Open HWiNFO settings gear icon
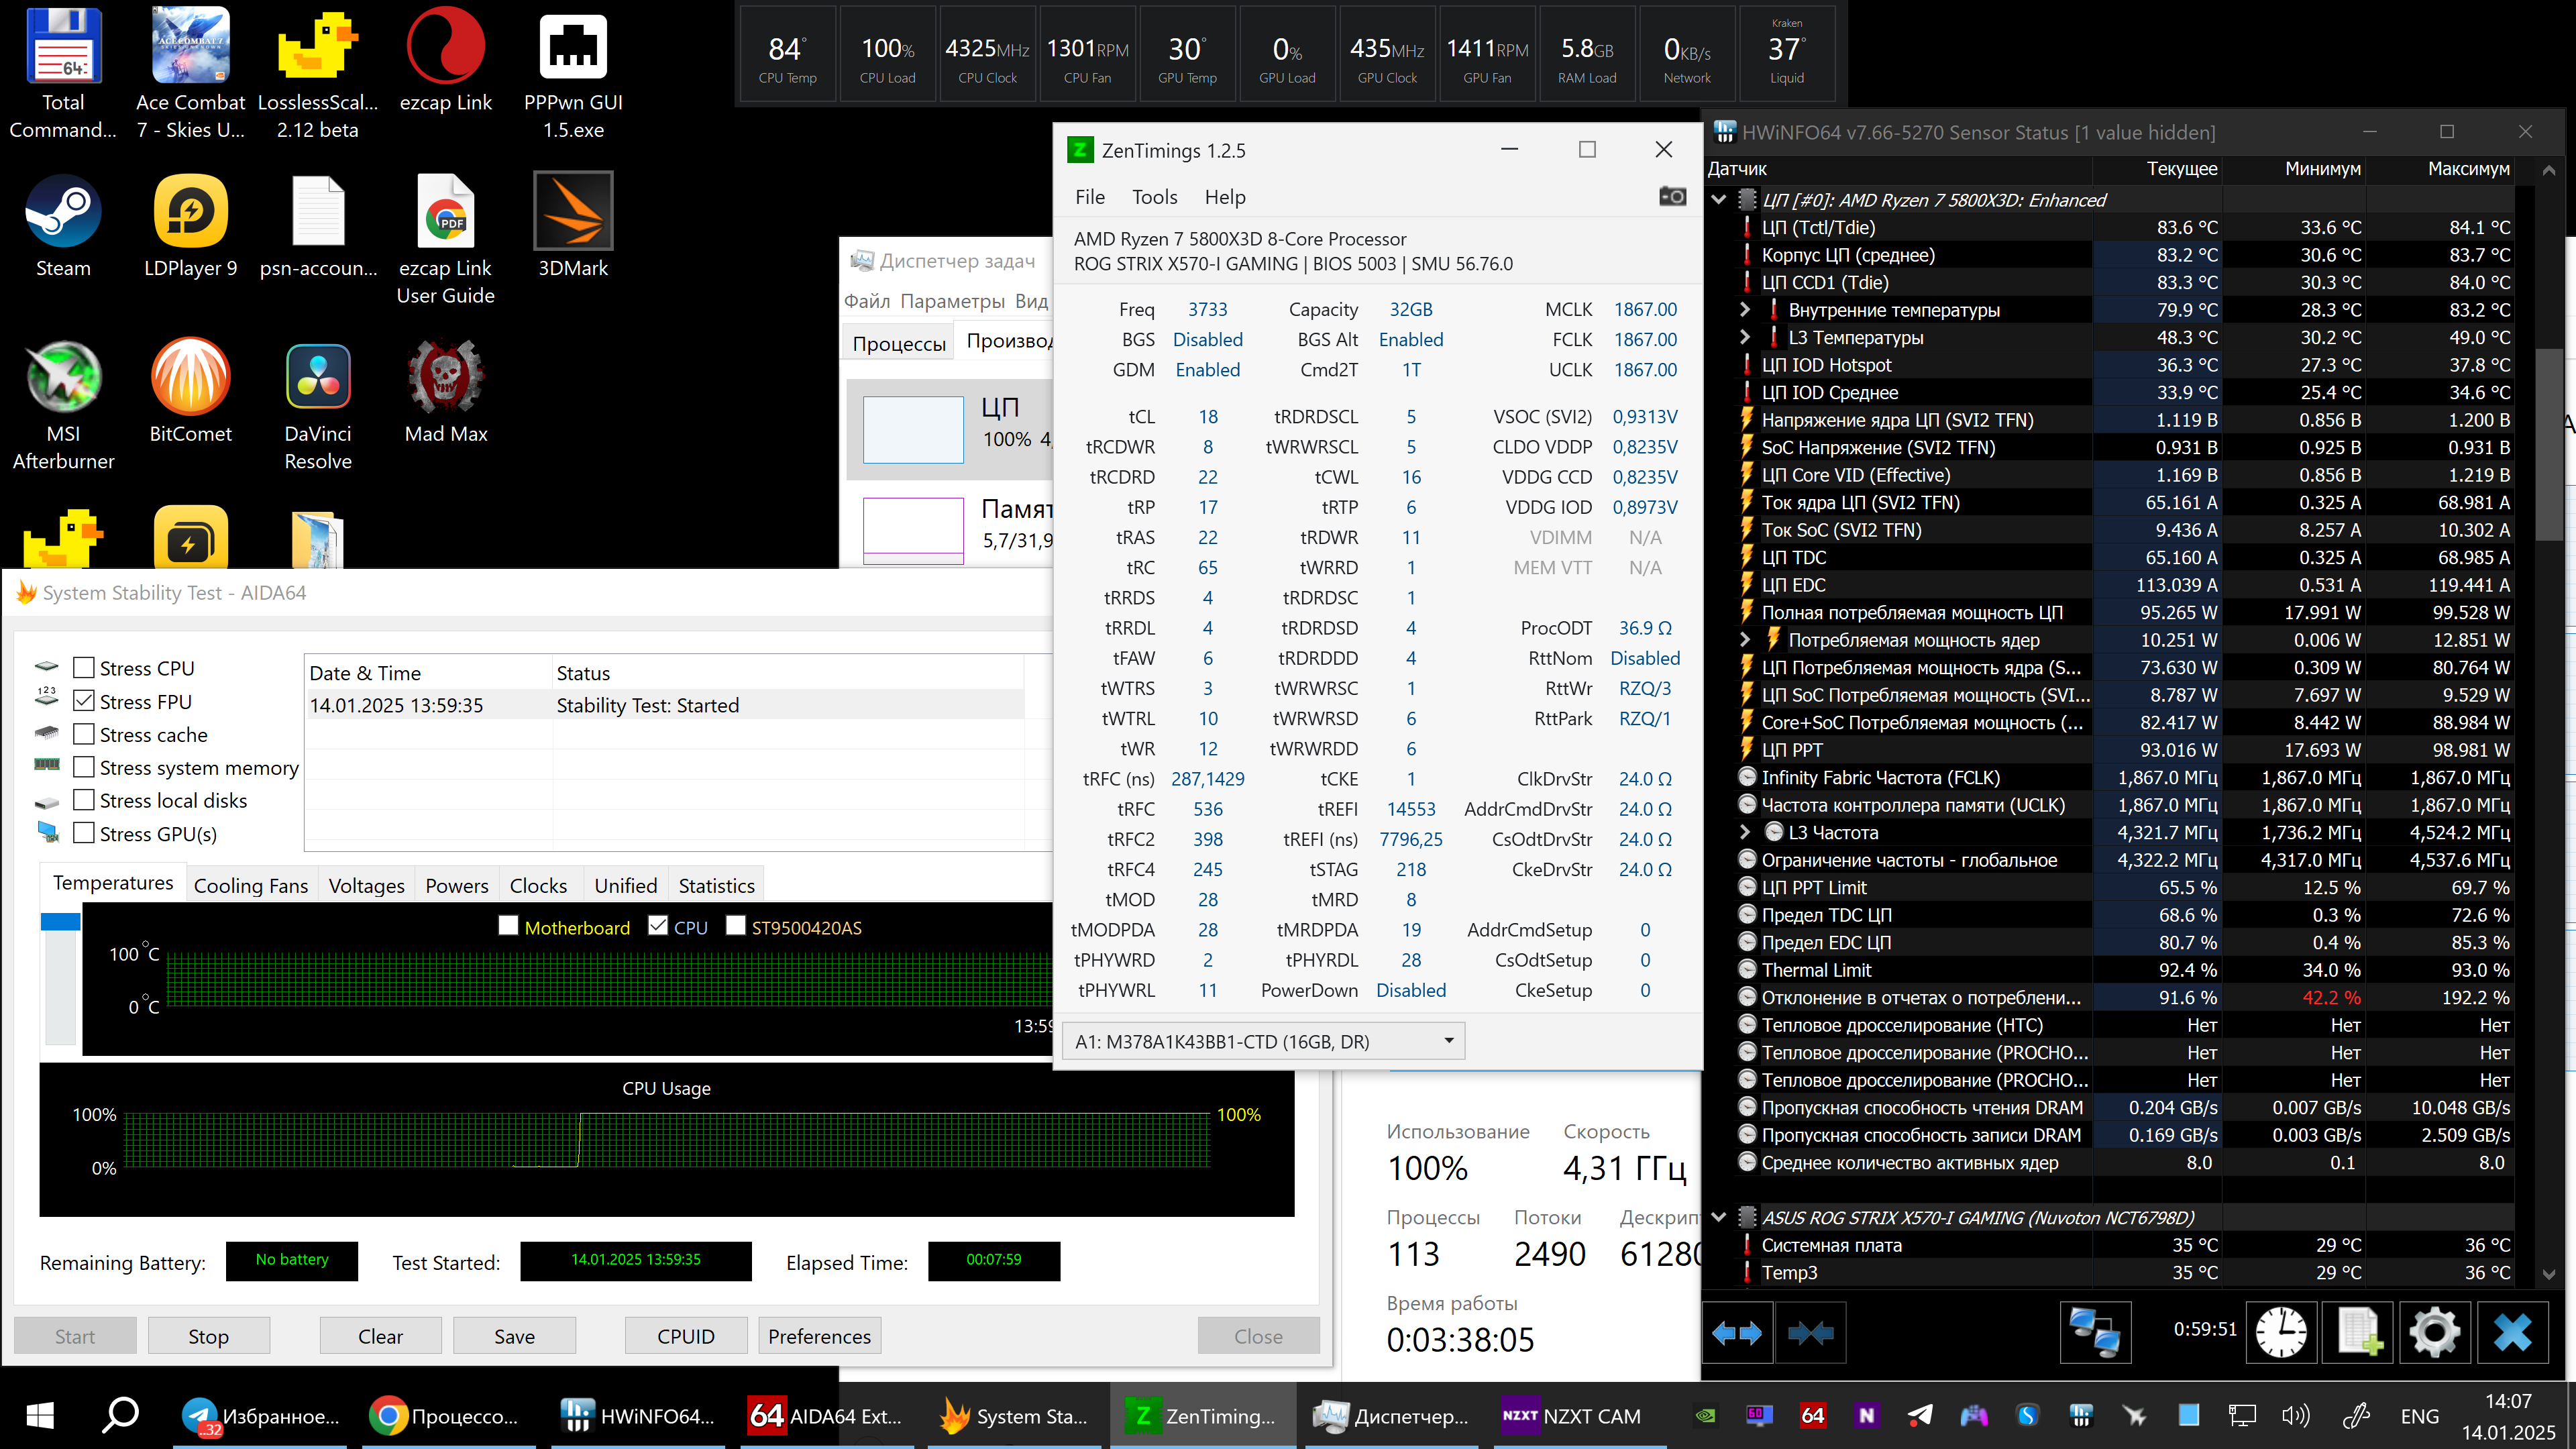This screenshot has height=1449, width=2576. pos(2434,1332)
